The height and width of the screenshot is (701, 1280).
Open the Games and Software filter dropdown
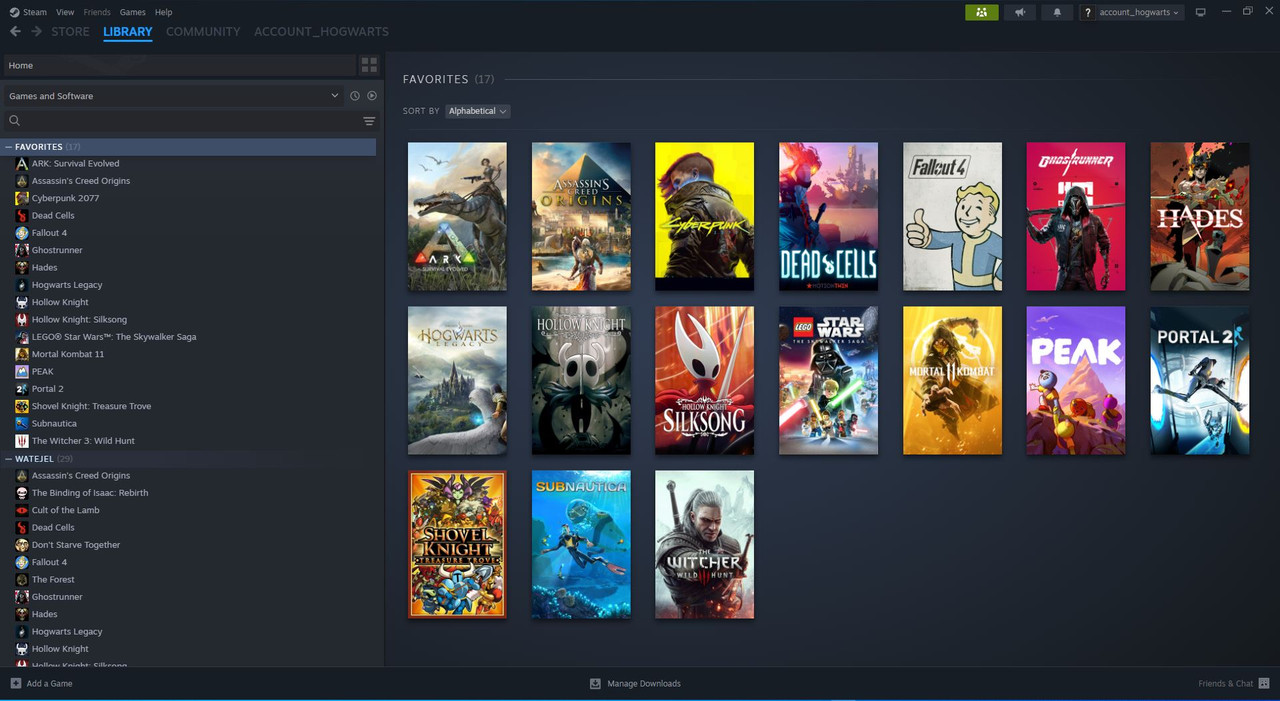(173, 96)
